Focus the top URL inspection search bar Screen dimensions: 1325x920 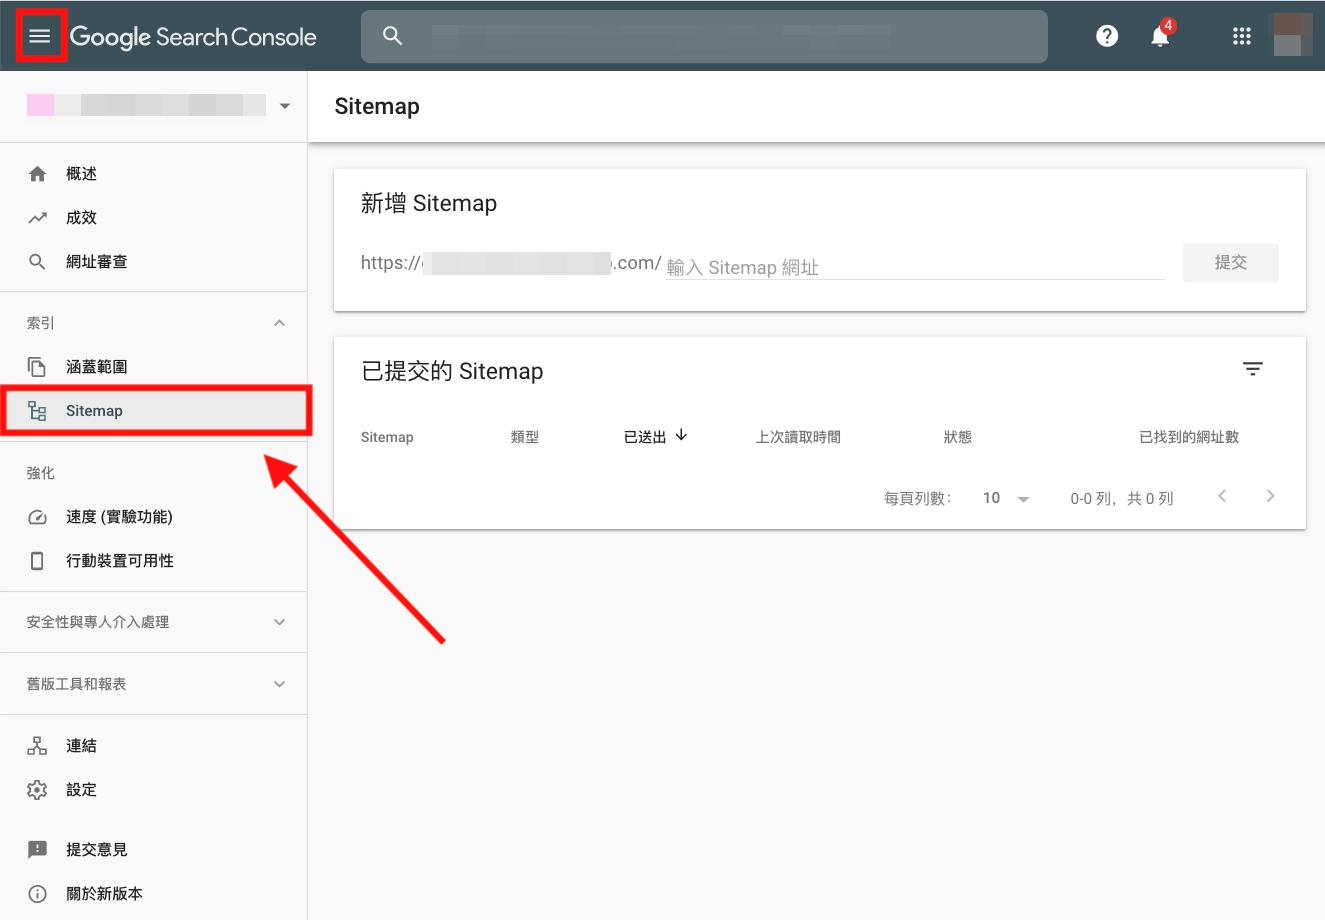tap(704, 36)
